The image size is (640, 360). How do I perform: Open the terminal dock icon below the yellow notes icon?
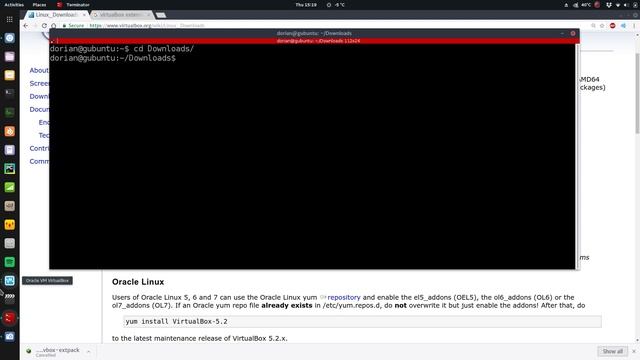click(x=9, y=93)
